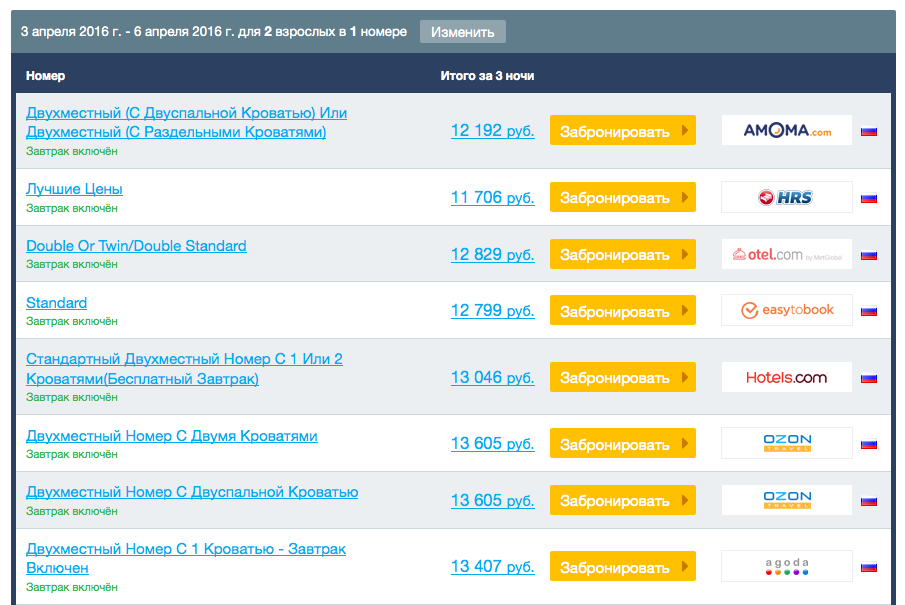Book the Hotels.com room for 13 046 руб.
This screenshot has height=605, width=905.
tap(622, 378)
